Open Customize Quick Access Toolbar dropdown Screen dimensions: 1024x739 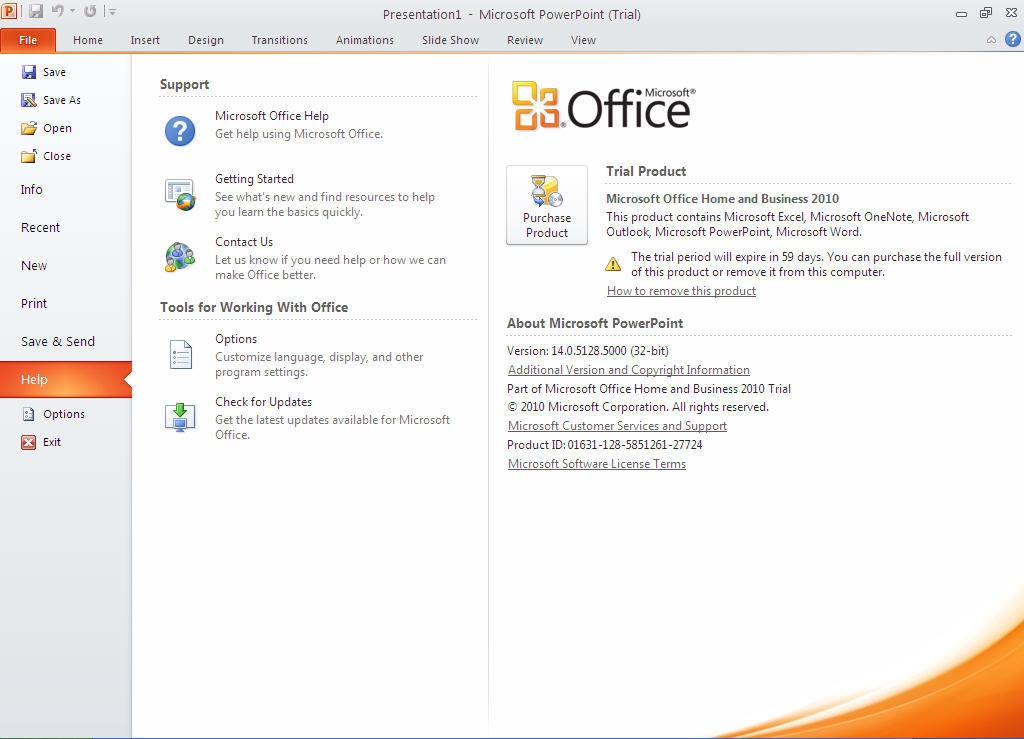tap(112, 12)
